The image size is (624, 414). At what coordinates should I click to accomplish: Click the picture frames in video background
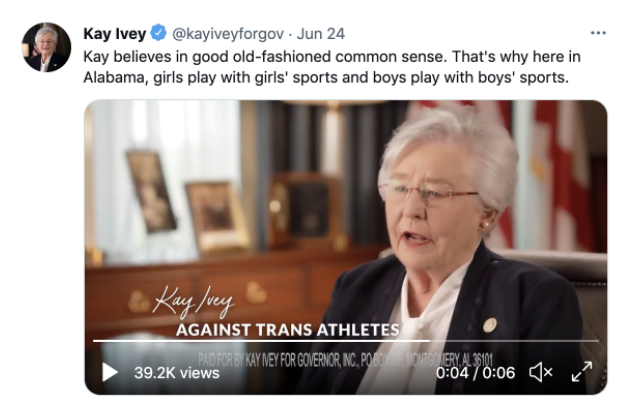[187, 201]
